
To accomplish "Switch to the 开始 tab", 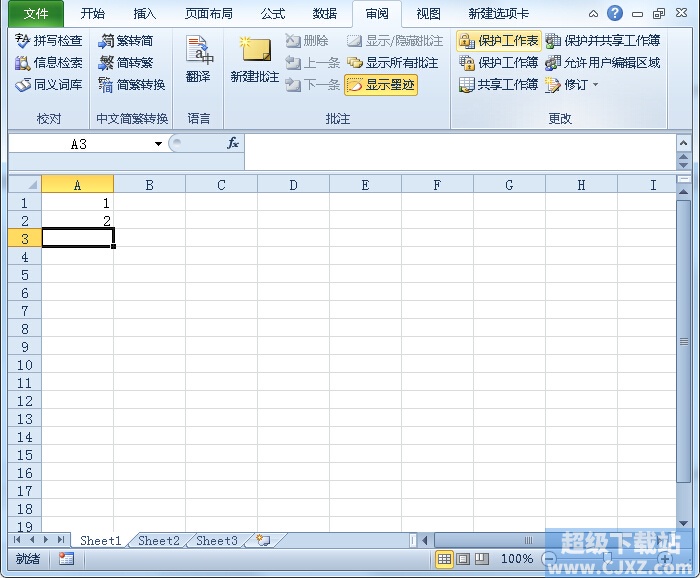I will click(x=92, y=14).
